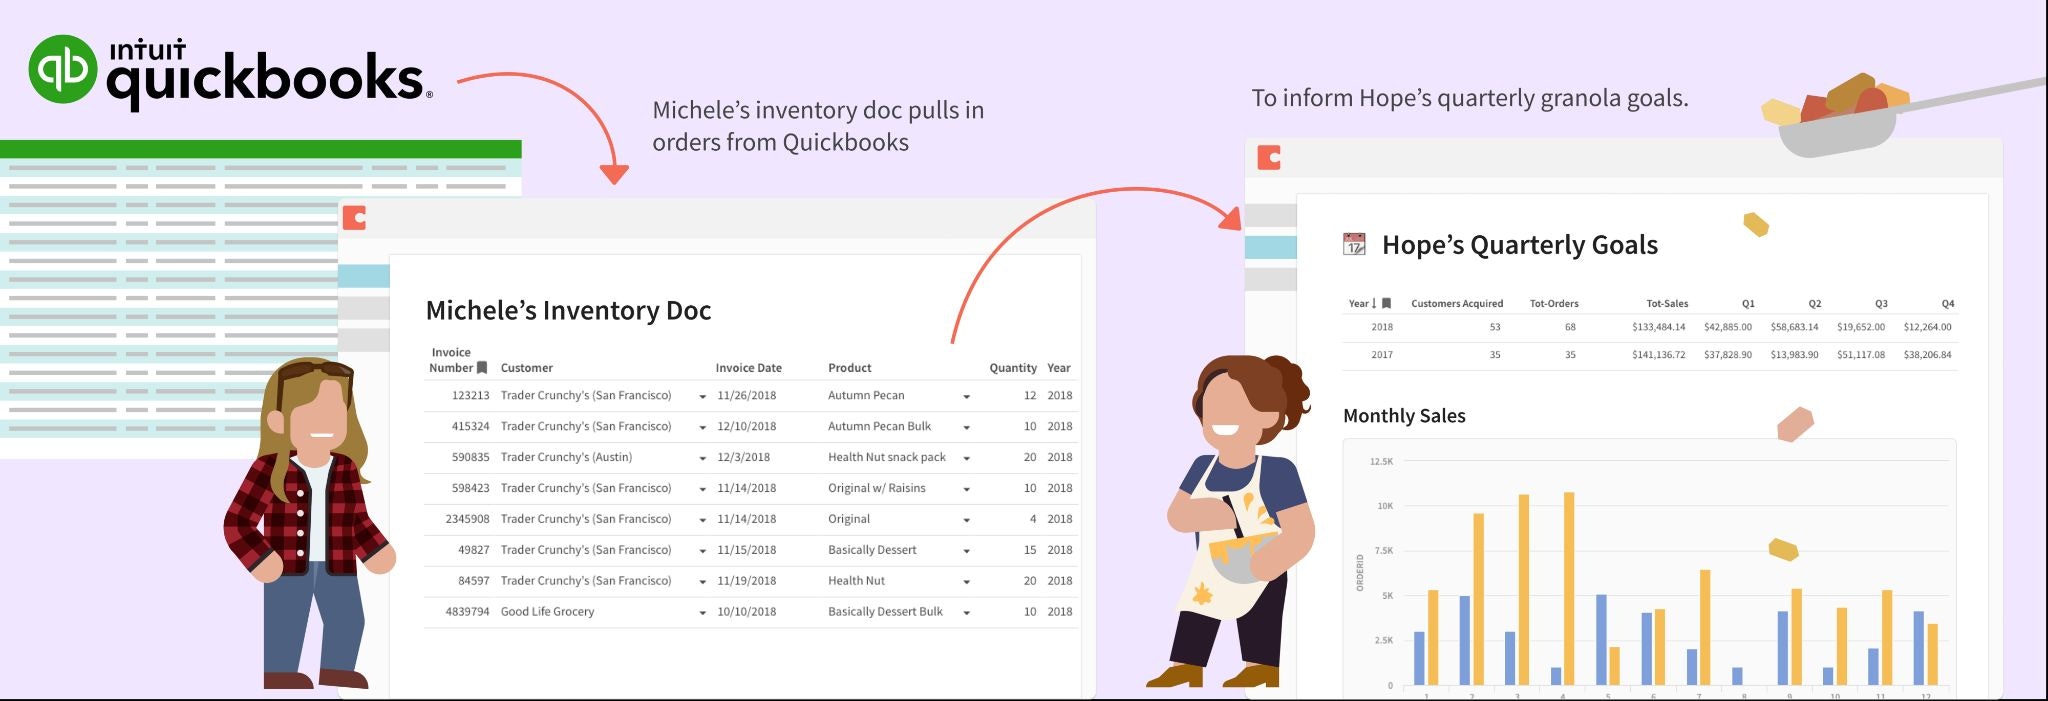
Task: Click blue bar for month 8 in chart
Action: click(1737, 676)
